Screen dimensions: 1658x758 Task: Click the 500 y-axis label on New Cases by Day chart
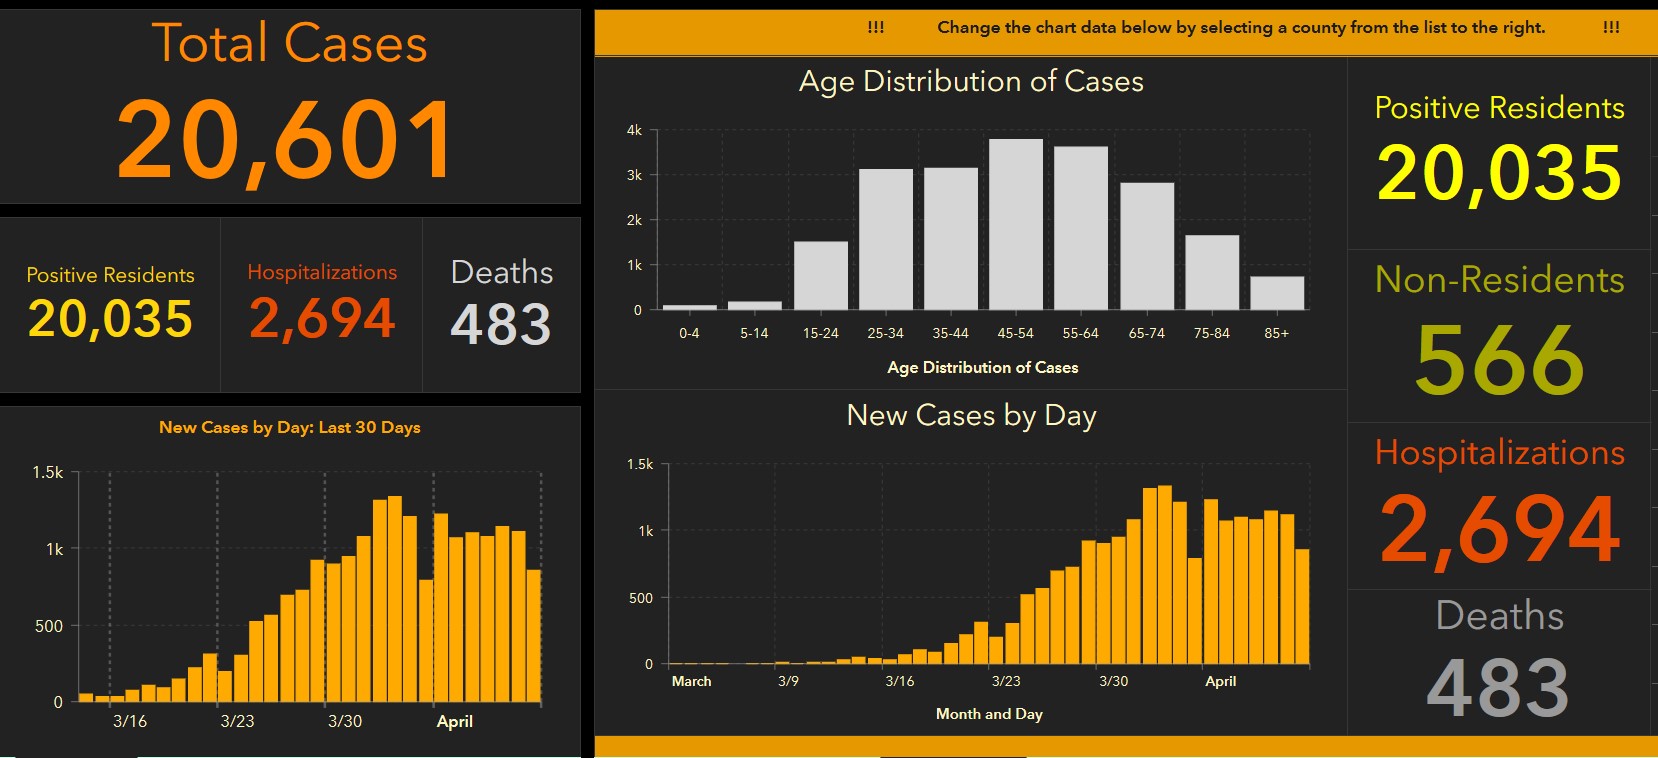pyautogui.click(x=641, y=598)
